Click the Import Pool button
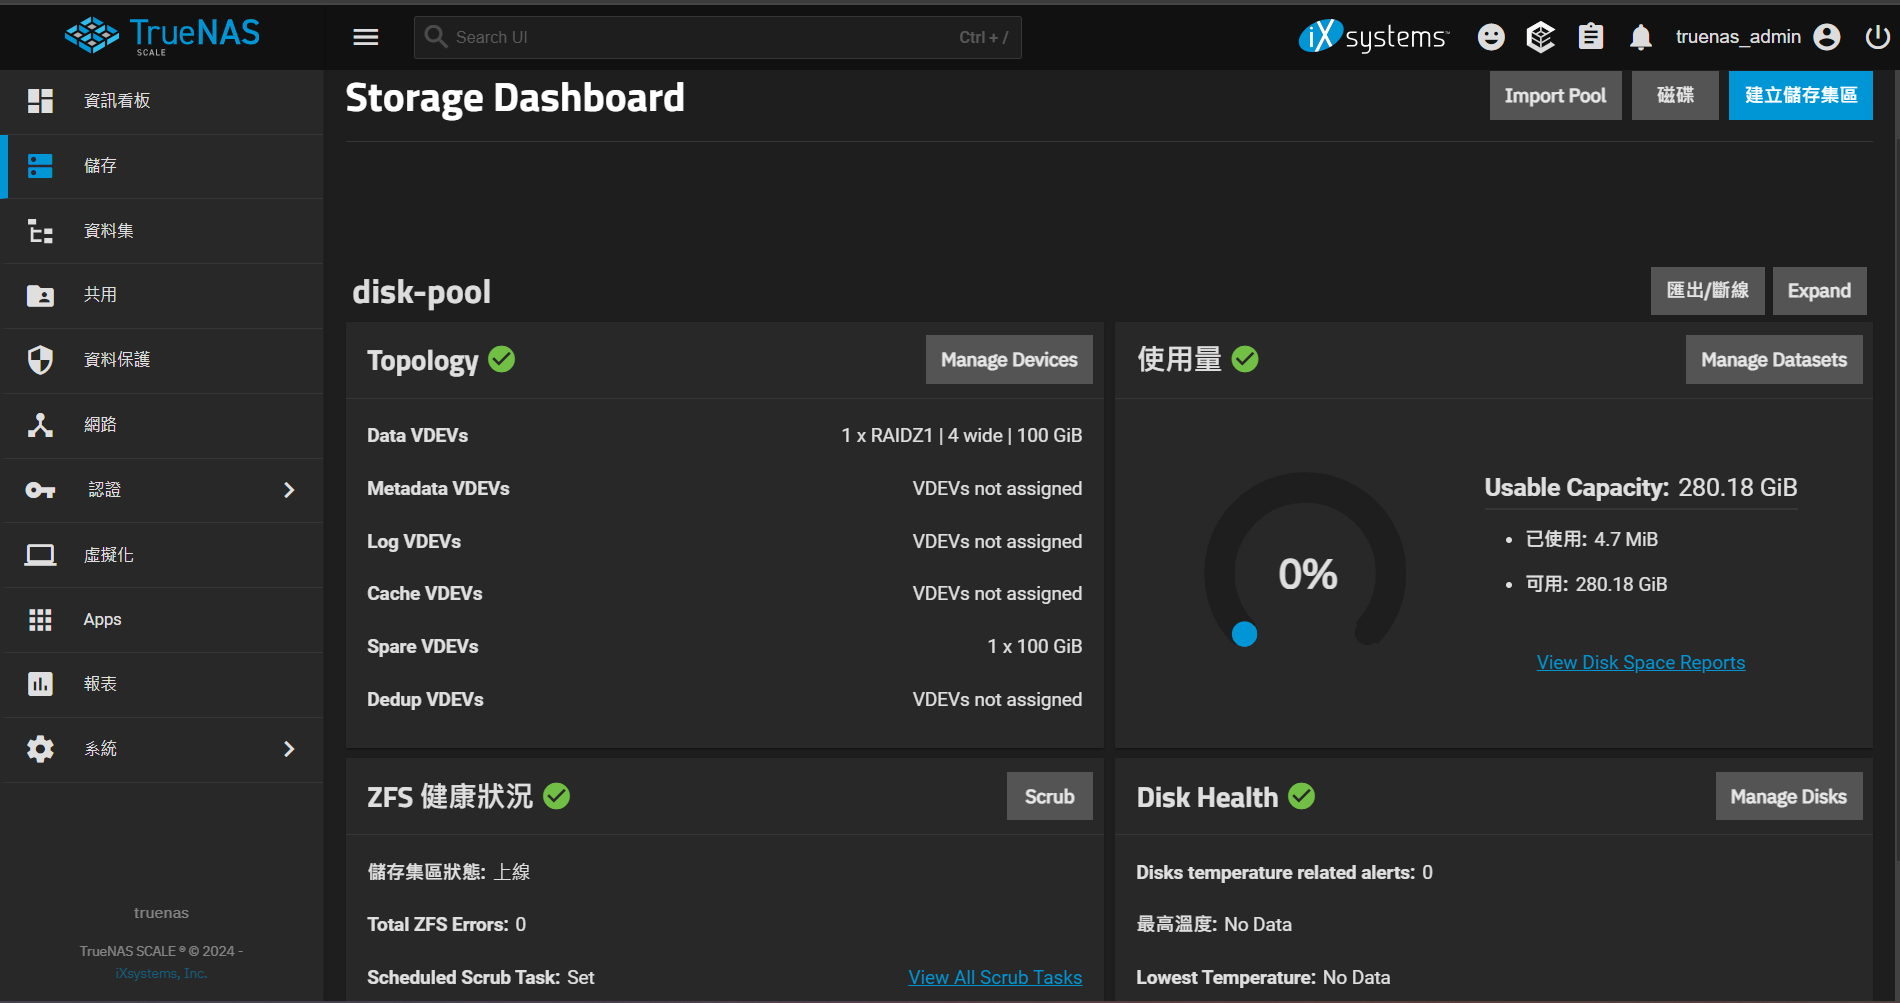1900x1003 pixels. pos(1554,96)
